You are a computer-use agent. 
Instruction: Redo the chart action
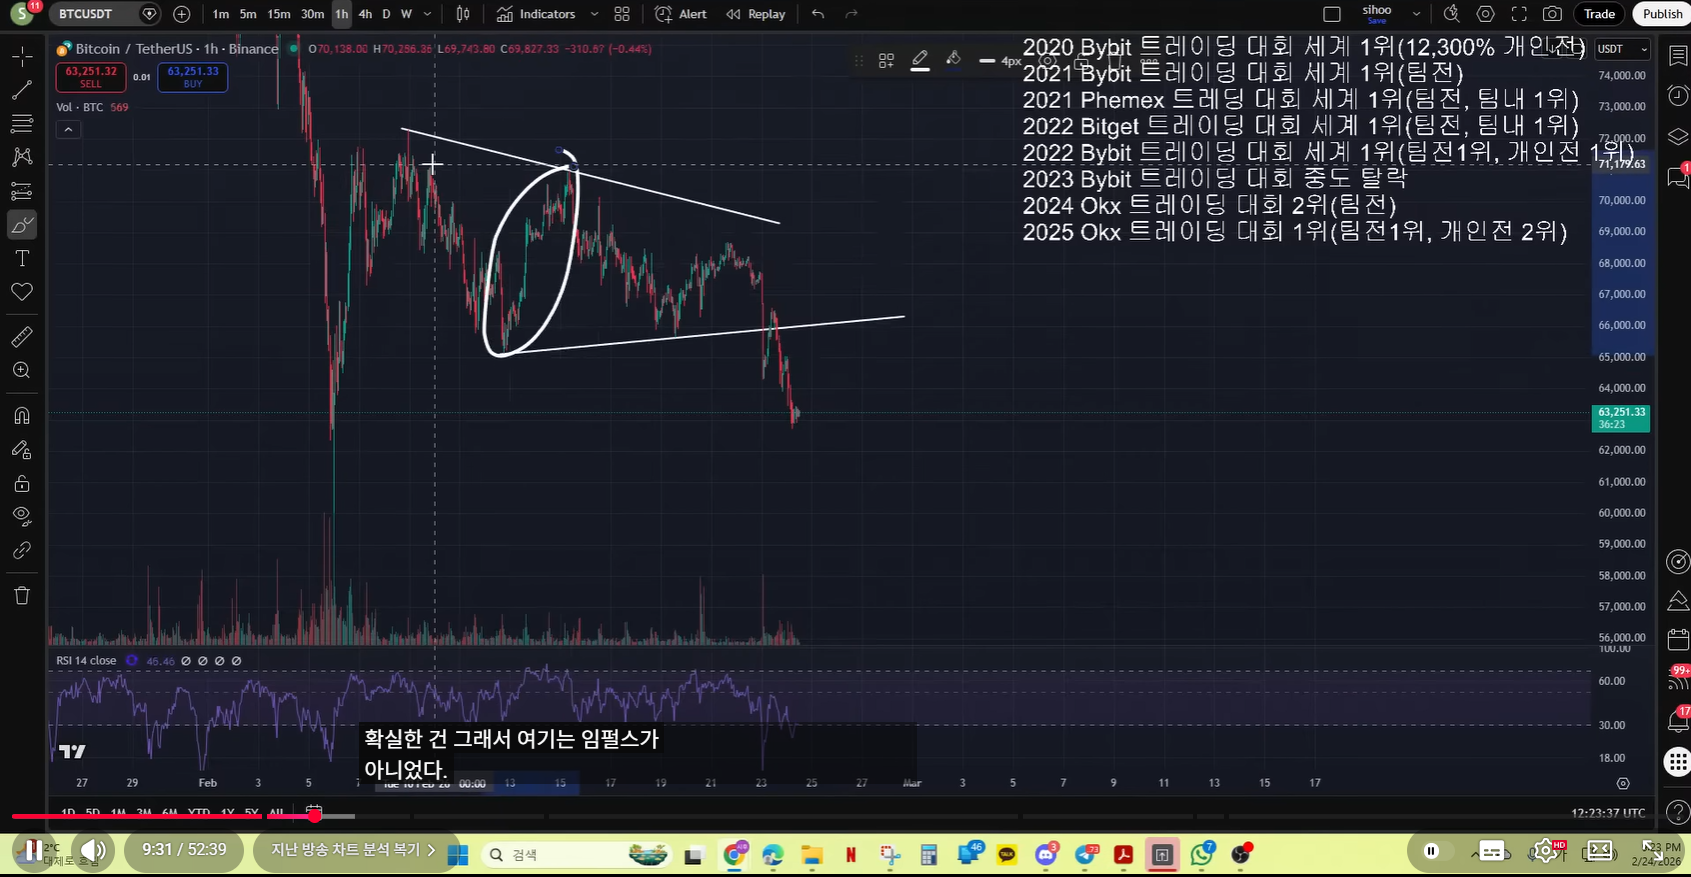[851, 14]
